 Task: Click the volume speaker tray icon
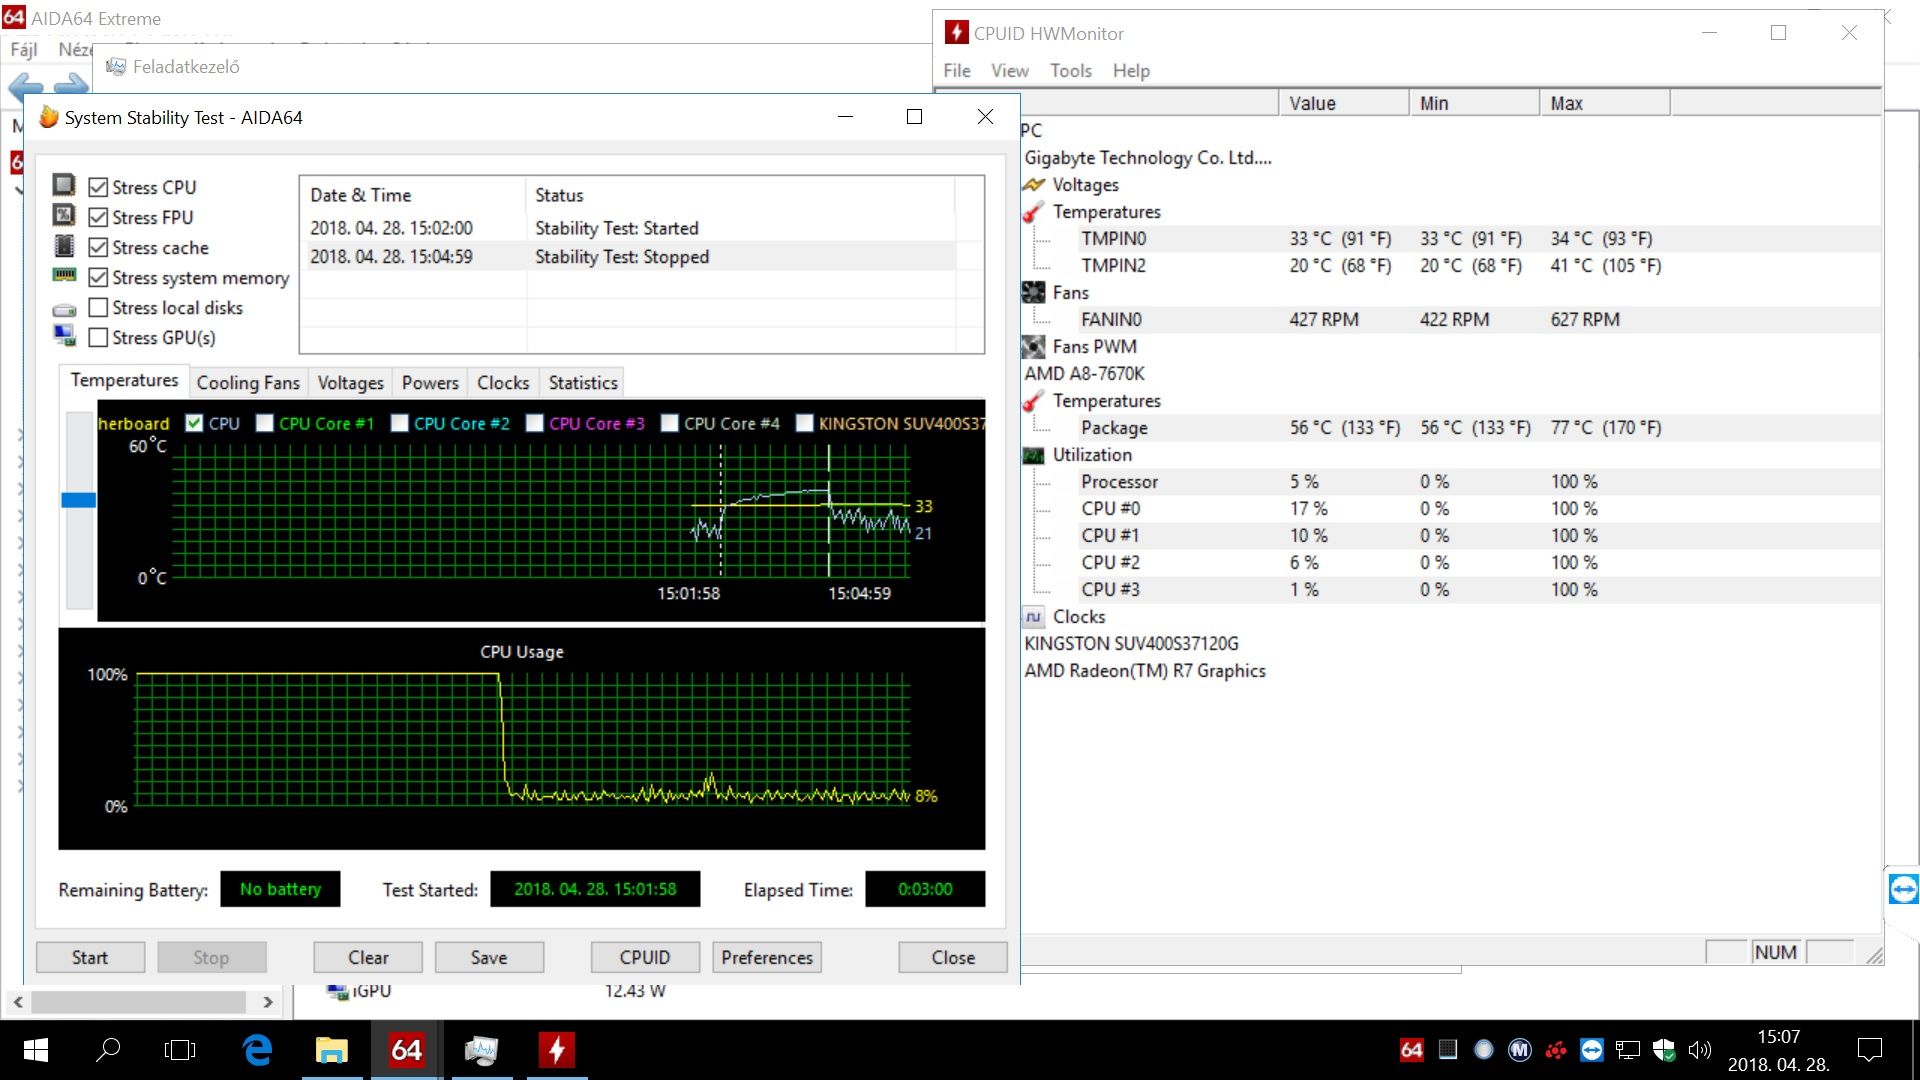[1699, 1050]
